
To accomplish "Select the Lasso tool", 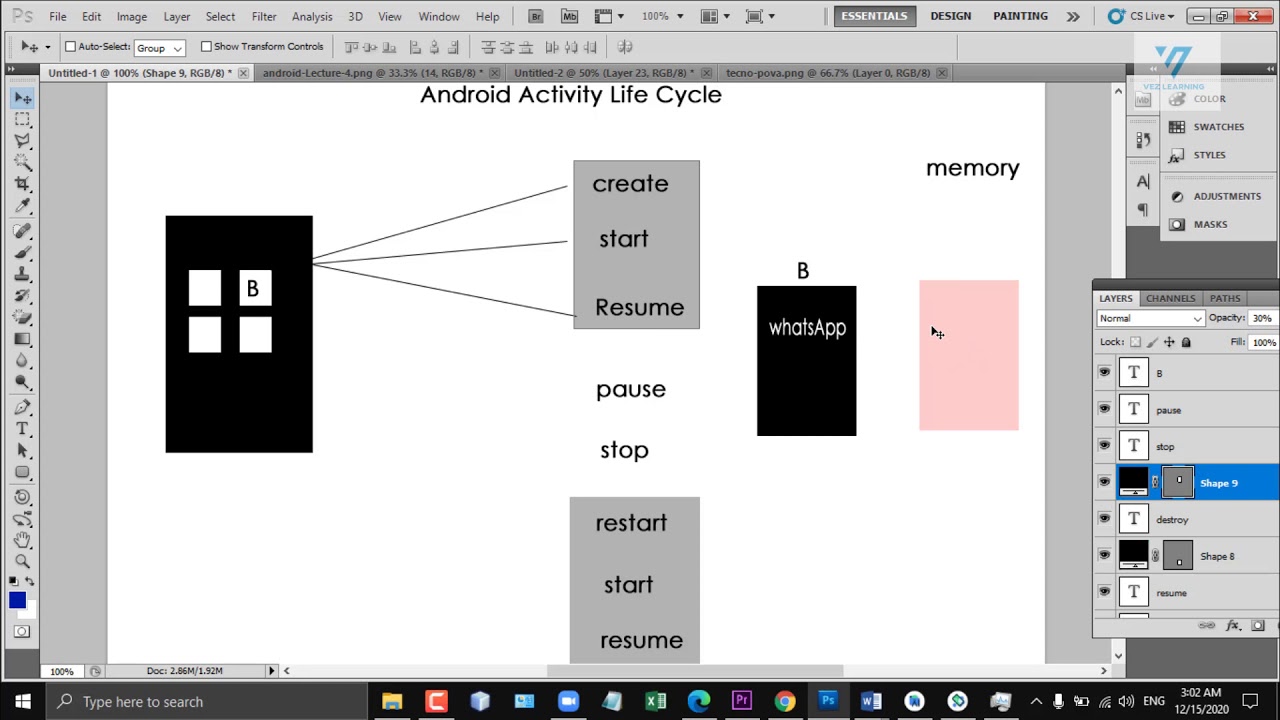I will pyautogui.click(x=22, y=141).
